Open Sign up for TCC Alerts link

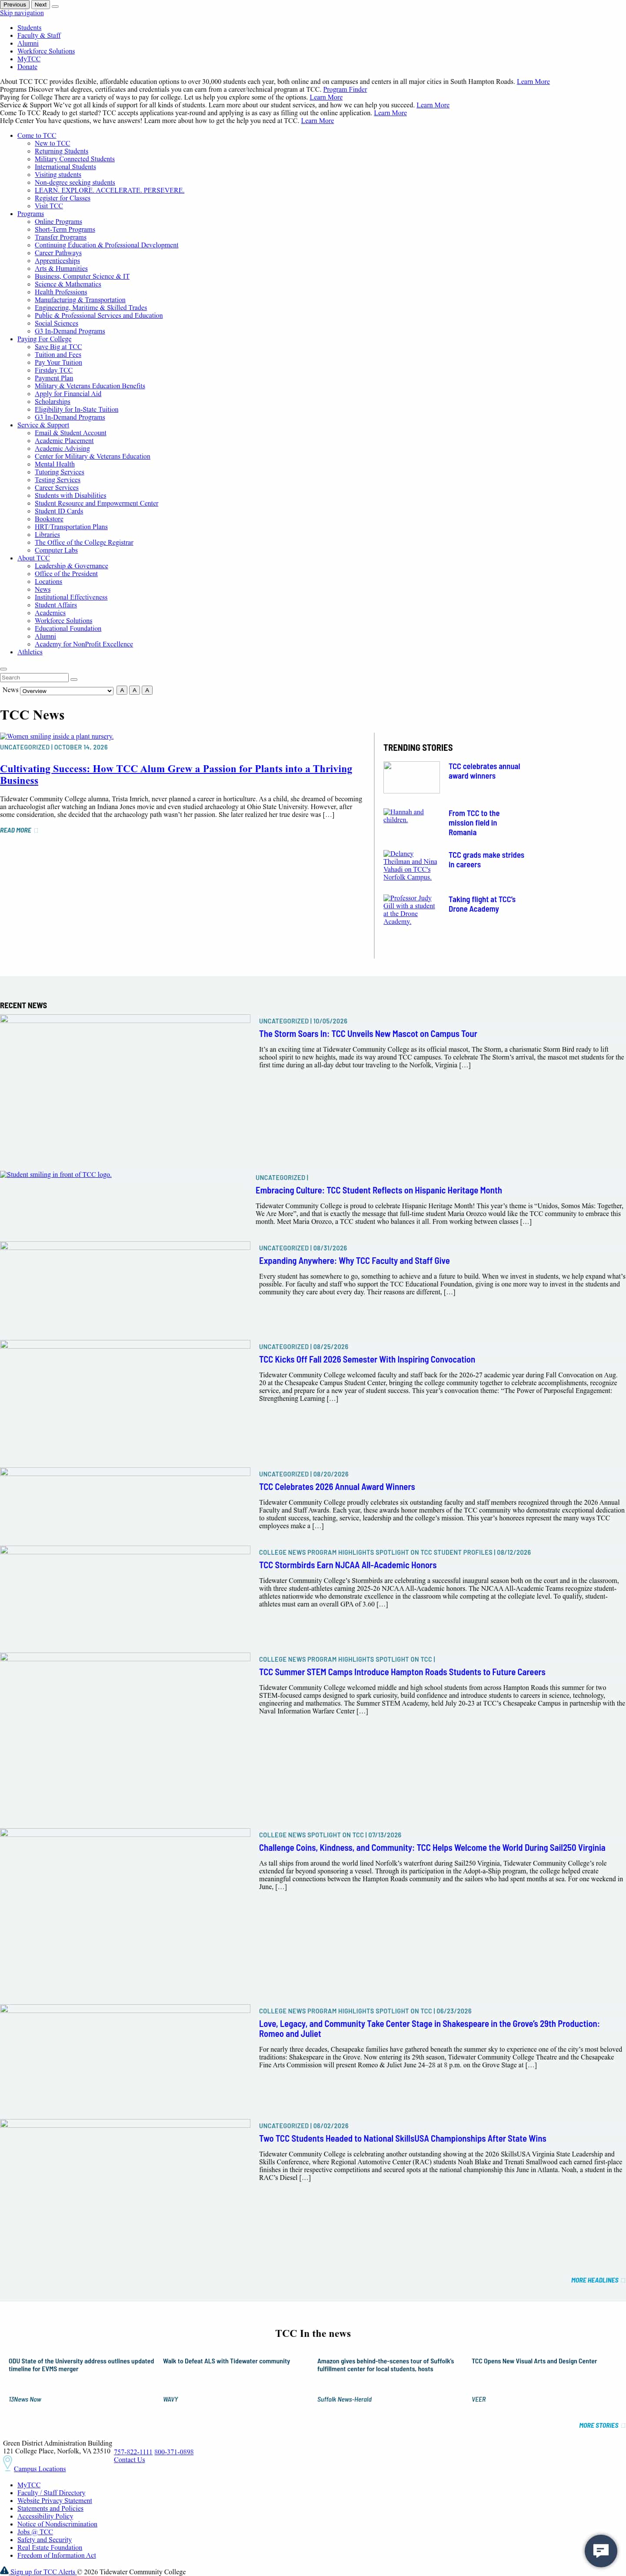[x=43, y=2572]
